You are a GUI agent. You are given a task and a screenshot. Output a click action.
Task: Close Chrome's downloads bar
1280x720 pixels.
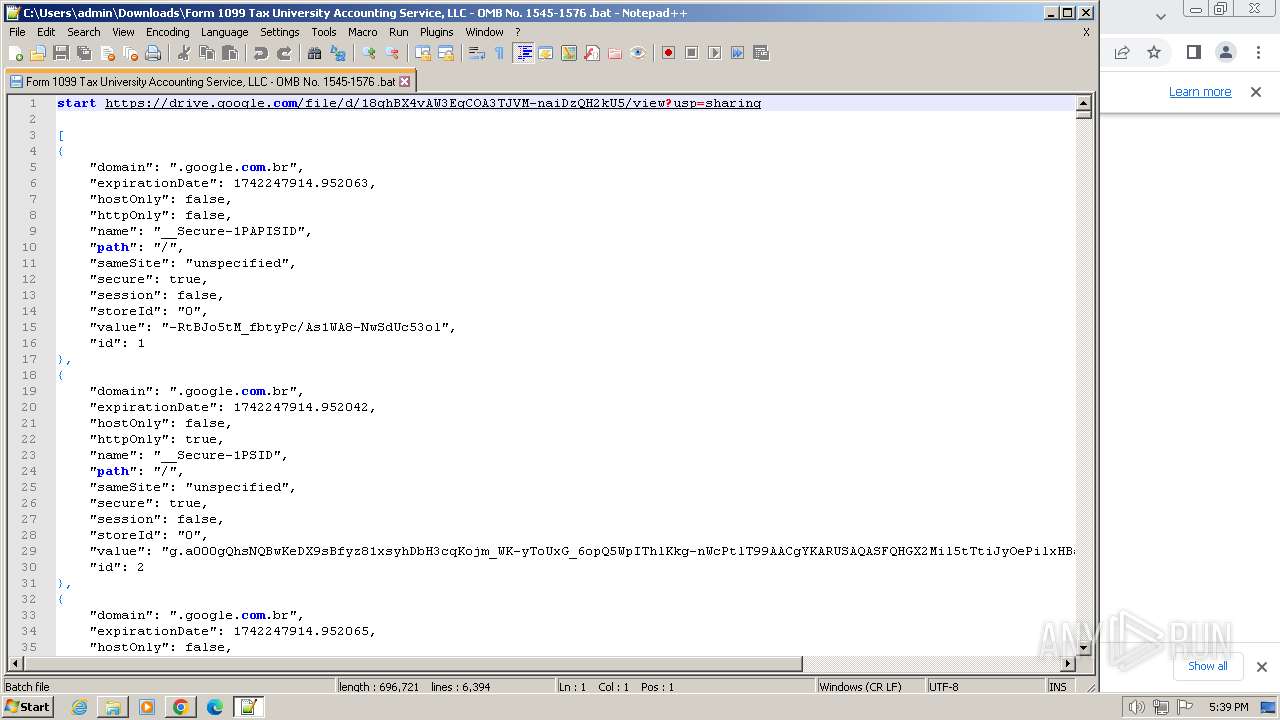tap(1261, 667)
